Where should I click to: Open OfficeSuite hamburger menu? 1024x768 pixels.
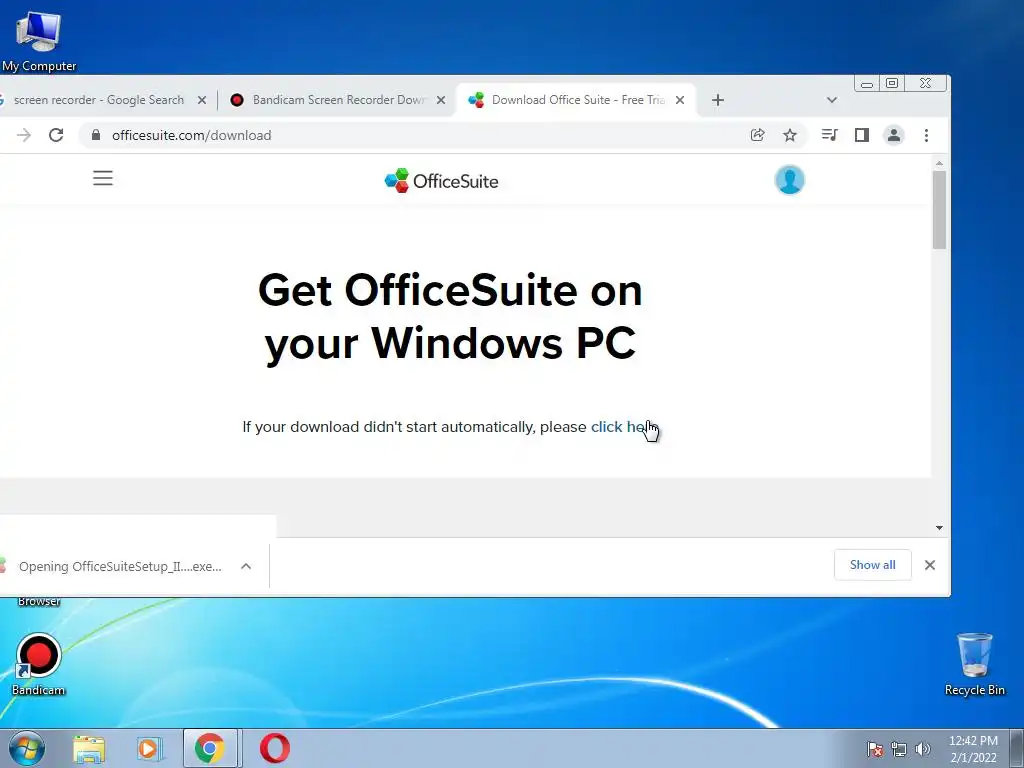tap(103, 178)
